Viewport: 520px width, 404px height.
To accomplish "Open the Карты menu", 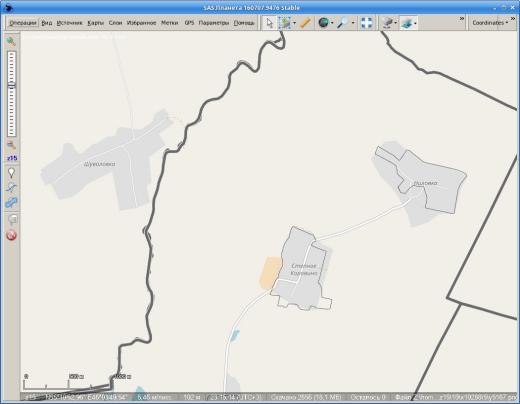I will (x=96, y=23).
